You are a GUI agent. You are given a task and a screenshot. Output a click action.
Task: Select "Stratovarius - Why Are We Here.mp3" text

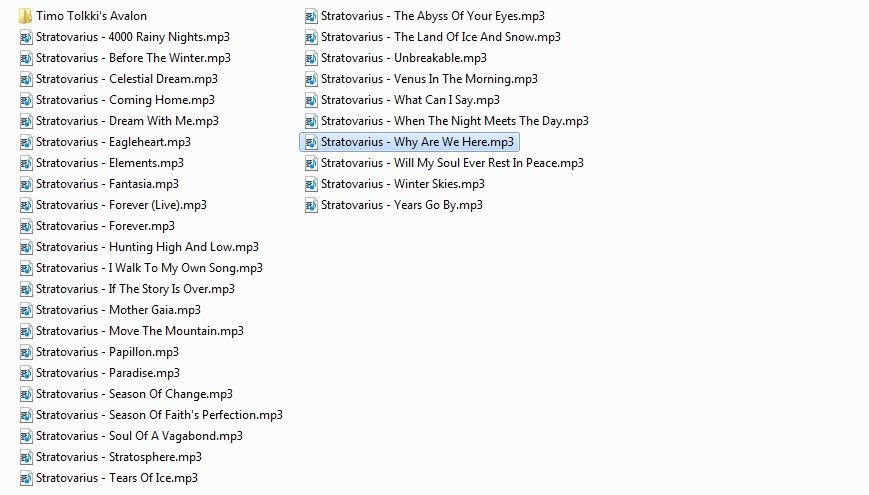click(x=417, y=142)
